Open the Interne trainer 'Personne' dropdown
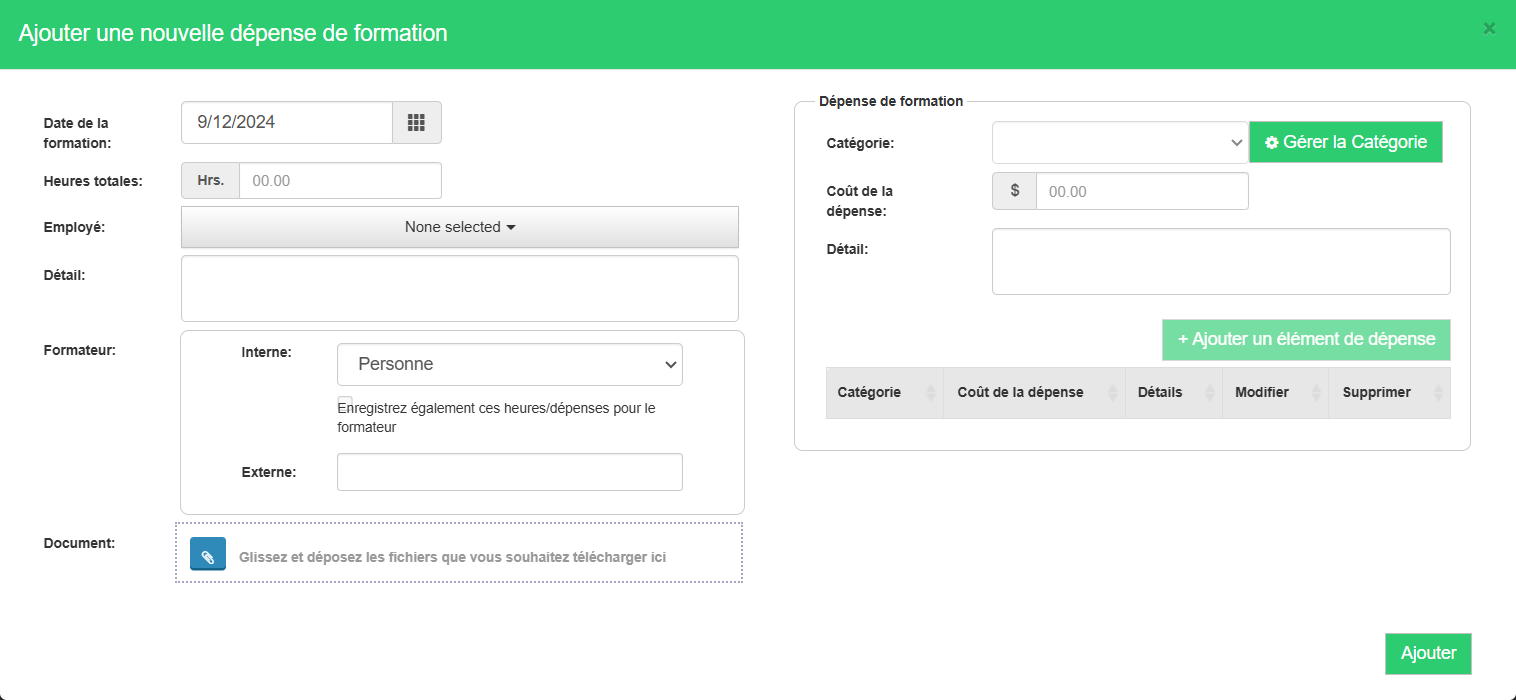The image size is (1516, 700). [509, 365]
